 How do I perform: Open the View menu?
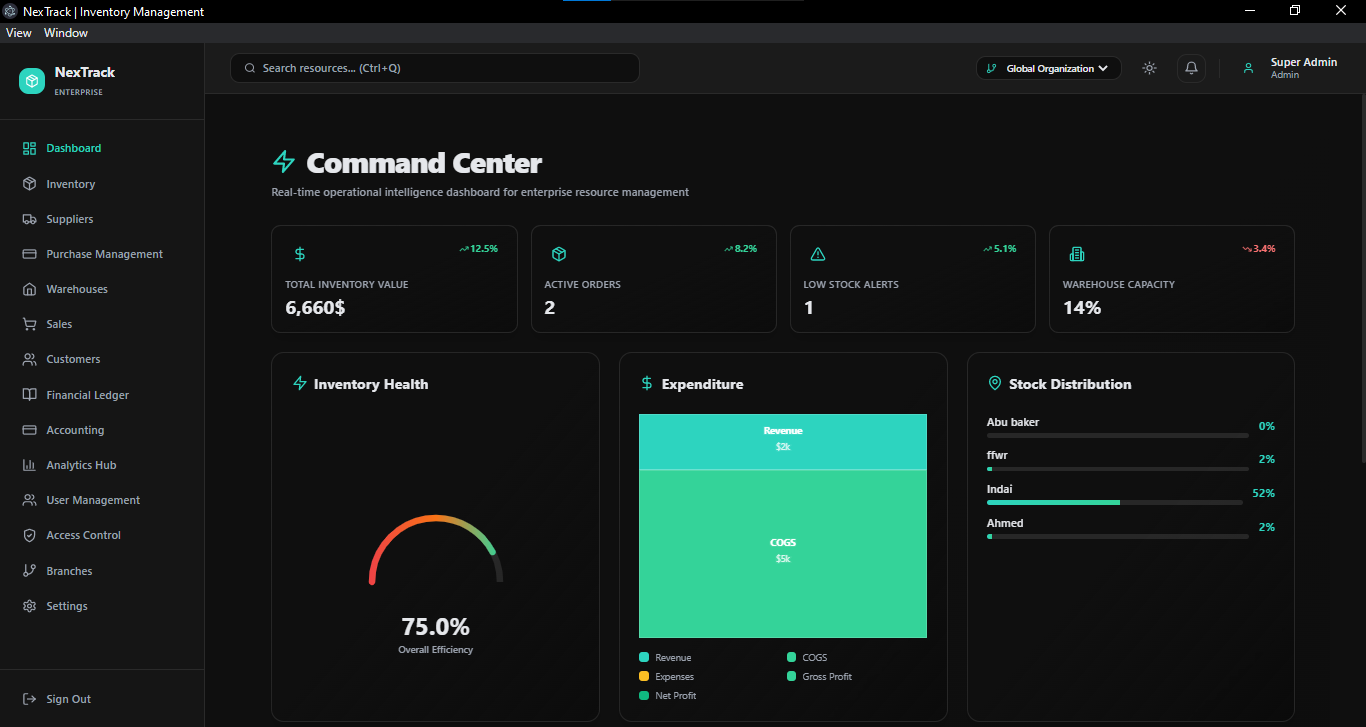19,33
